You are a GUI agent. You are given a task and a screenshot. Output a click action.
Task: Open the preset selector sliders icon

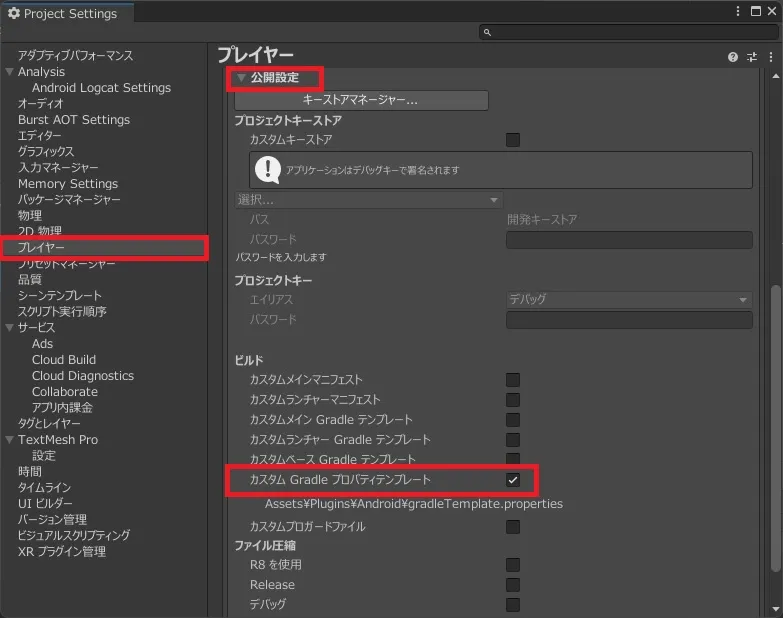tap(752, 57)
